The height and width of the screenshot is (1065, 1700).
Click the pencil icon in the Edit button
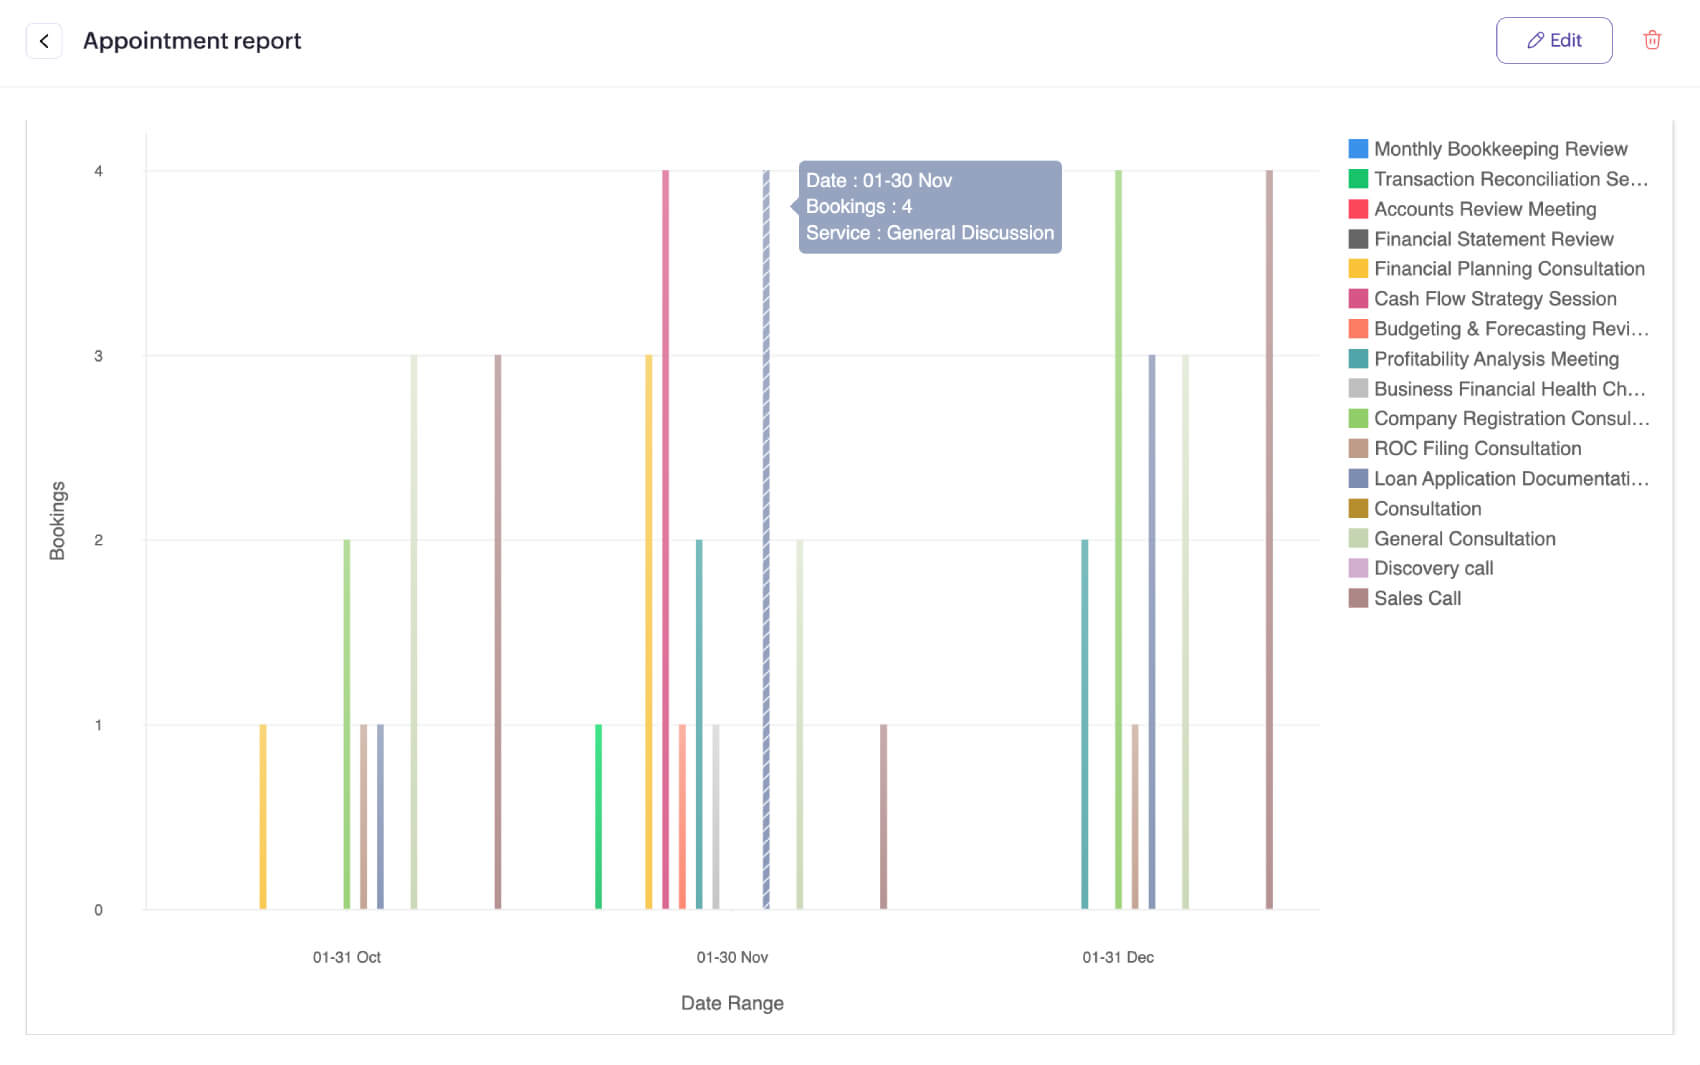[x=1534, y=40]
